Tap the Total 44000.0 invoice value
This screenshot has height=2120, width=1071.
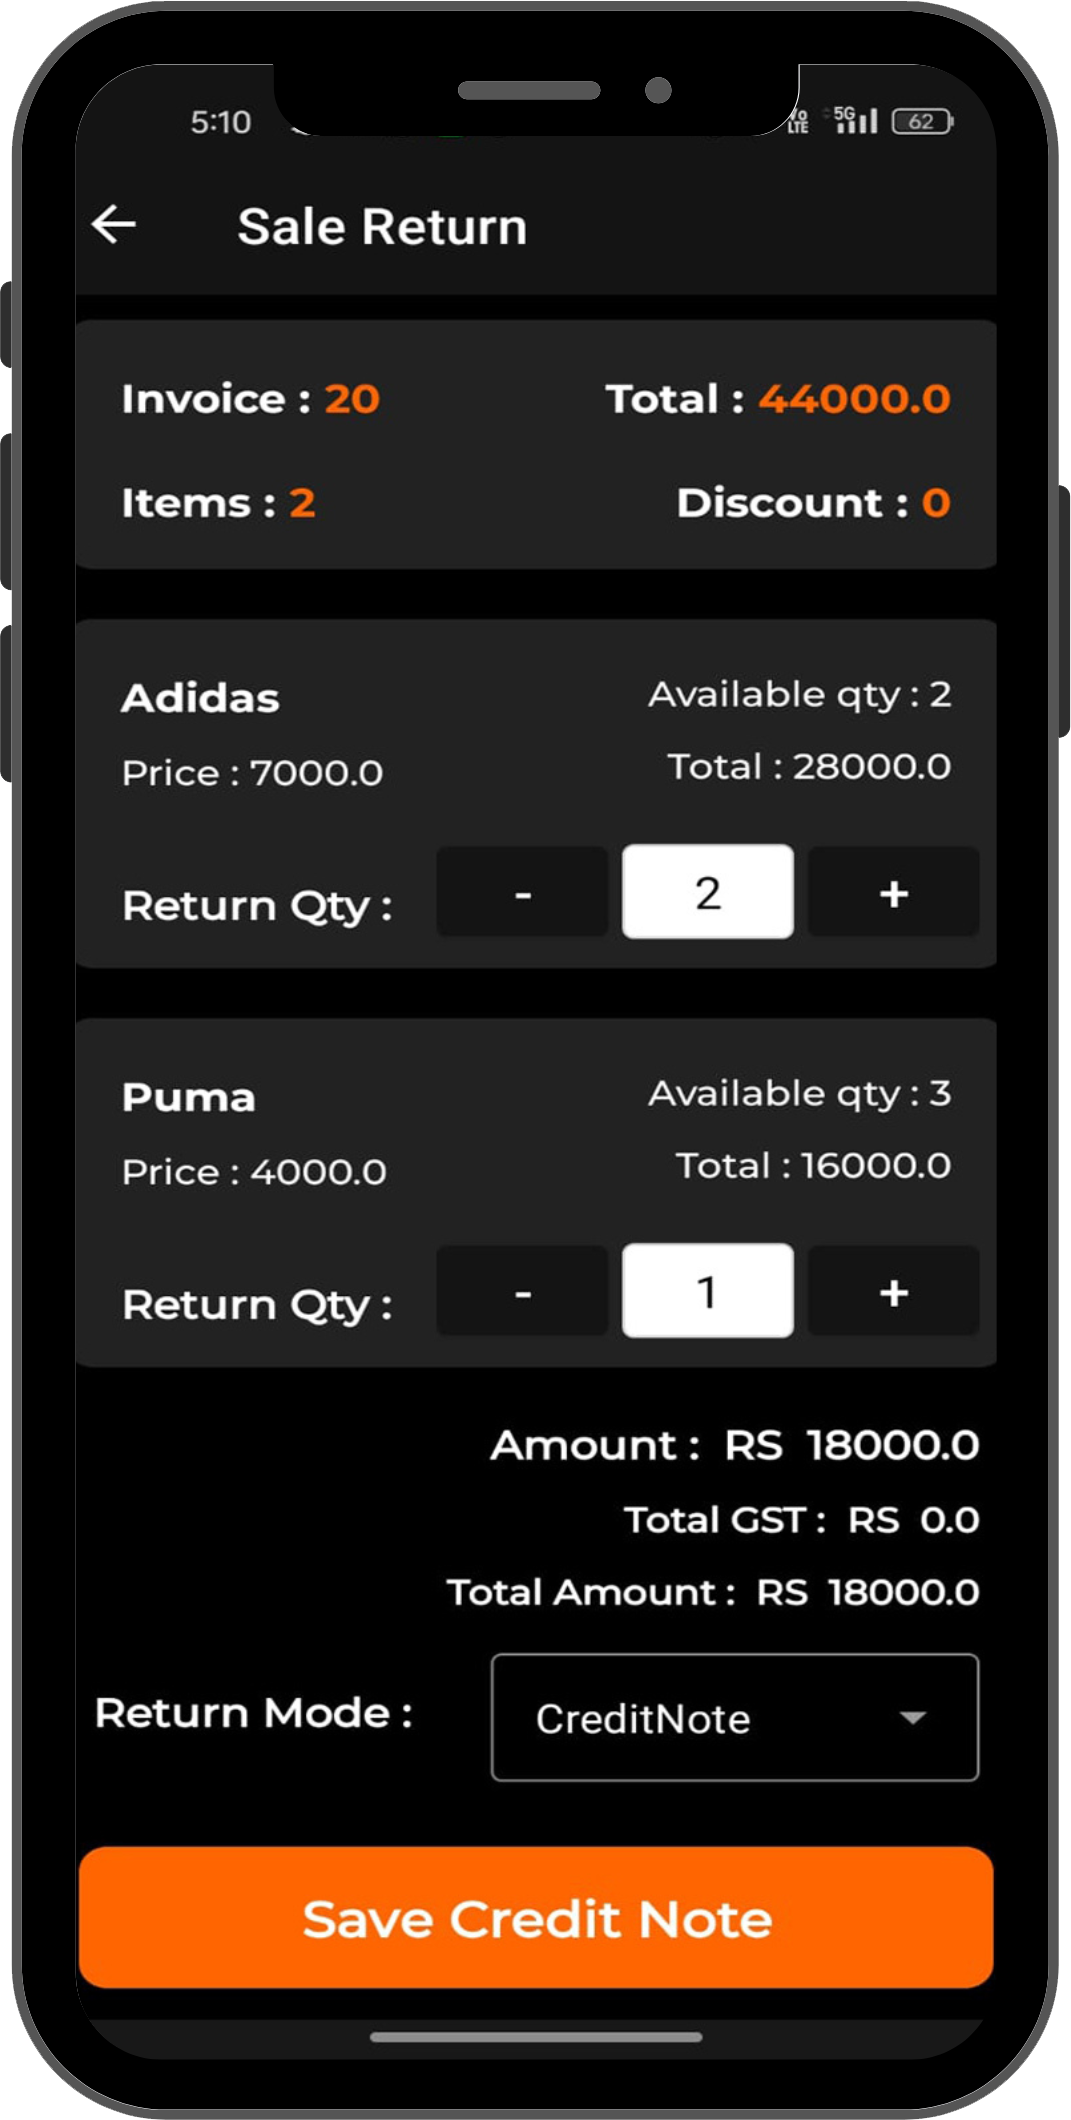854,399
